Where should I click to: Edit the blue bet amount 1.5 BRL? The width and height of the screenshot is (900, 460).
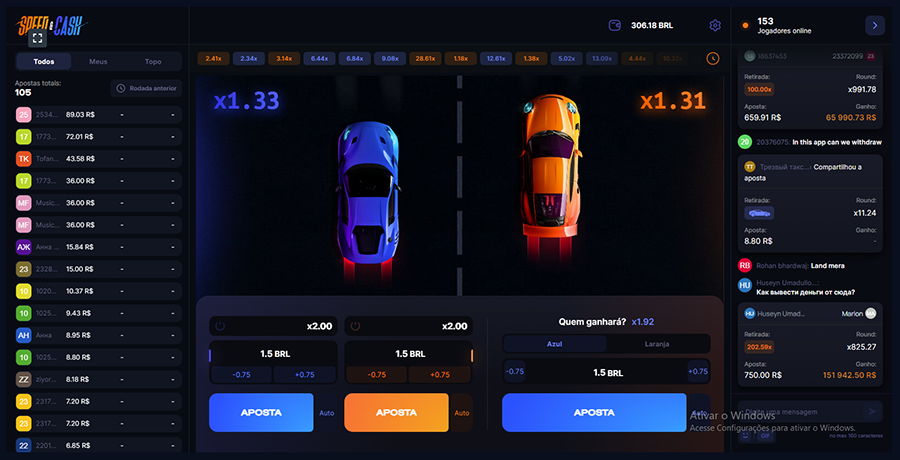[274, 354]
